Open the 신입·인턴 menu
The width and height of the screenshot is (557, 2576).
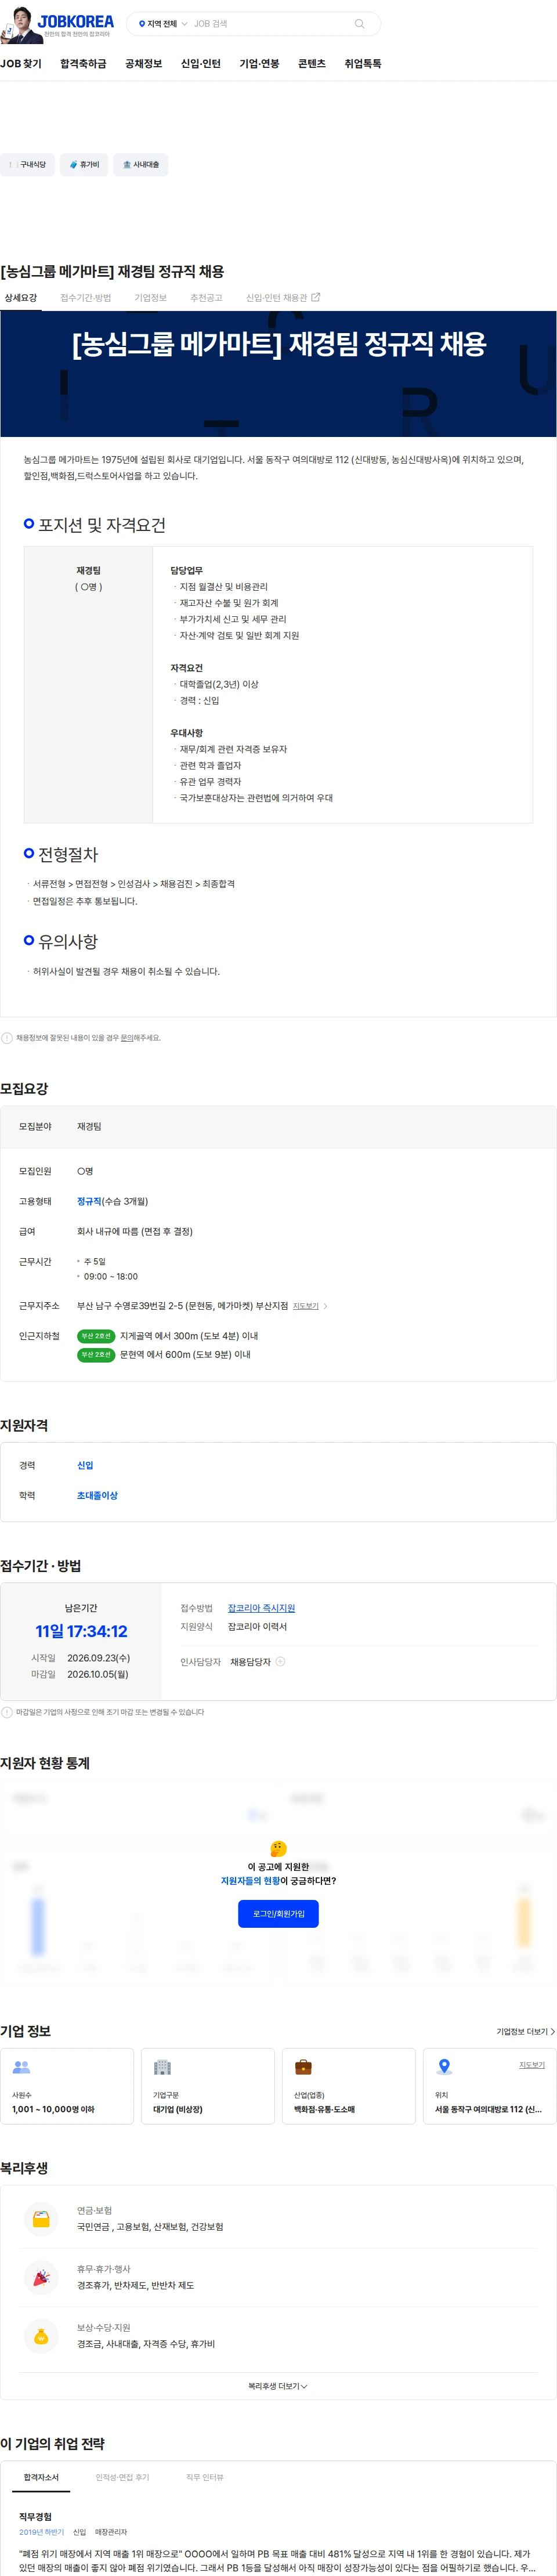coord(200,63)
